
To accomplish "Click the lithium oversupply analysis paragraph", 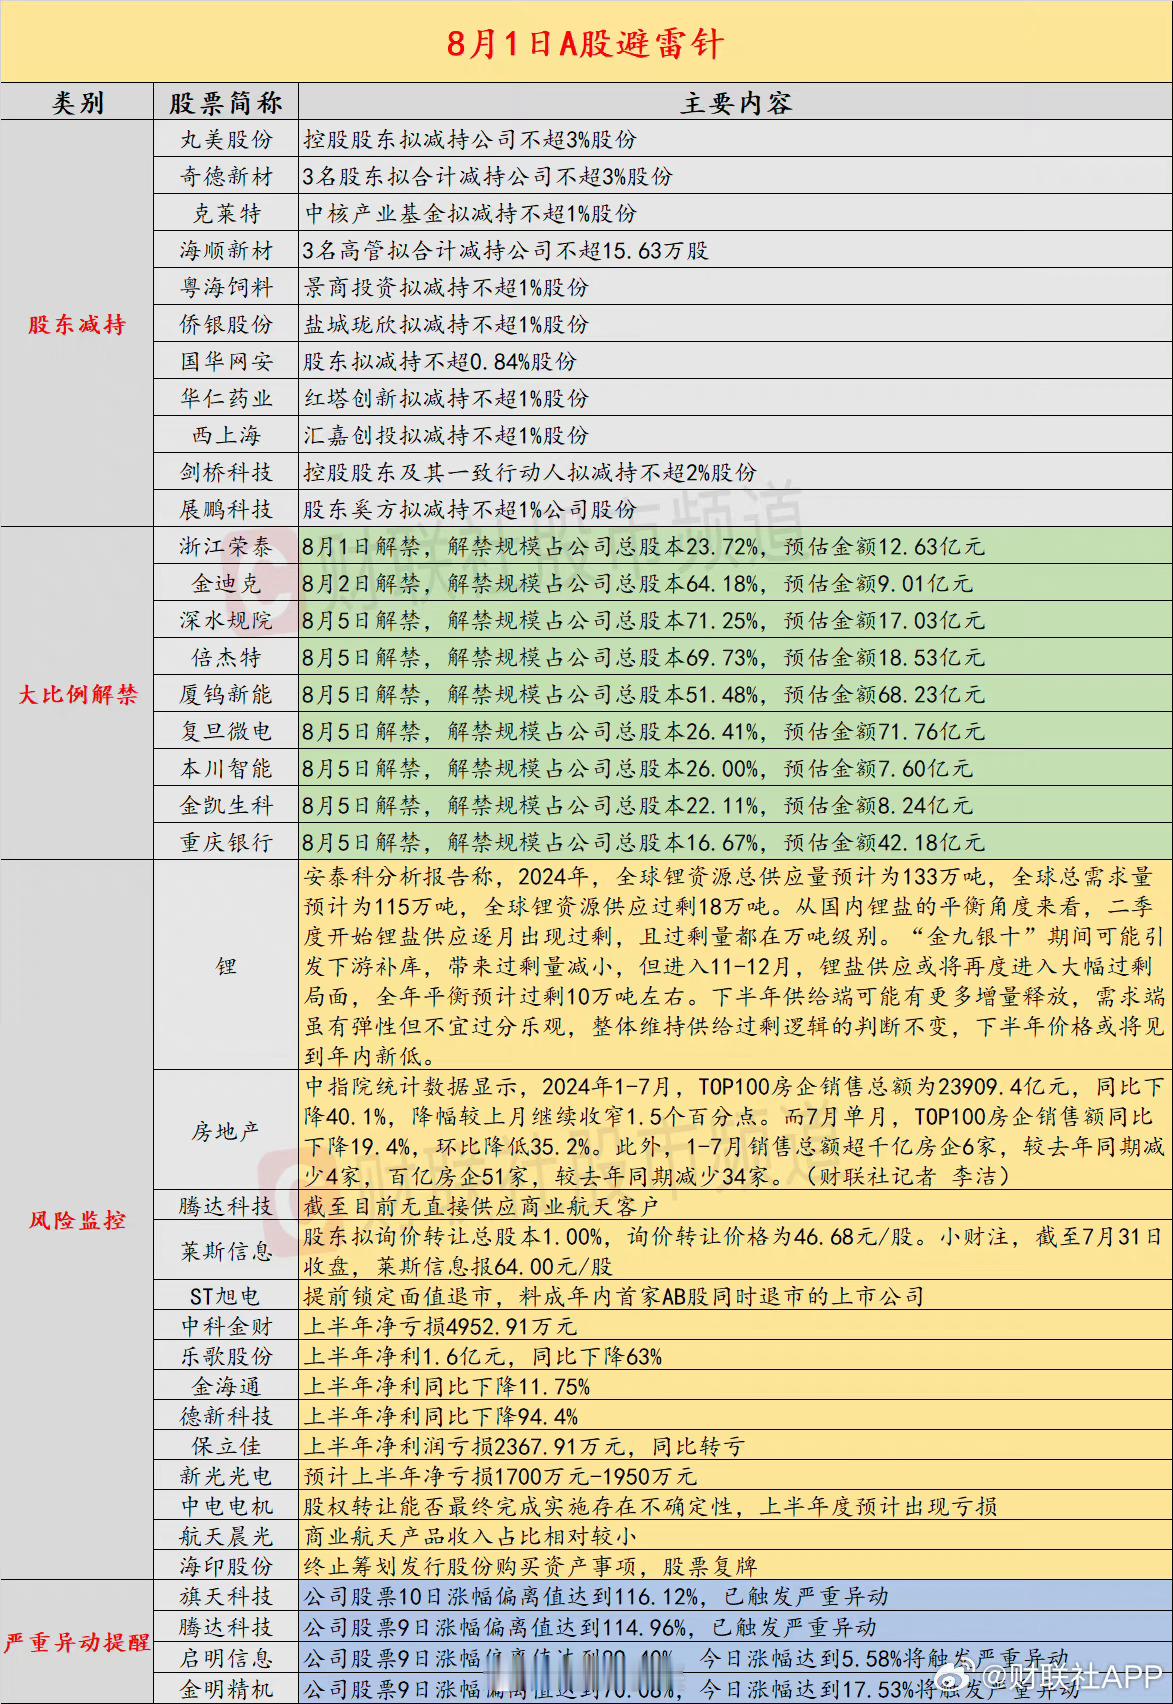I will (x=735, y=966).
